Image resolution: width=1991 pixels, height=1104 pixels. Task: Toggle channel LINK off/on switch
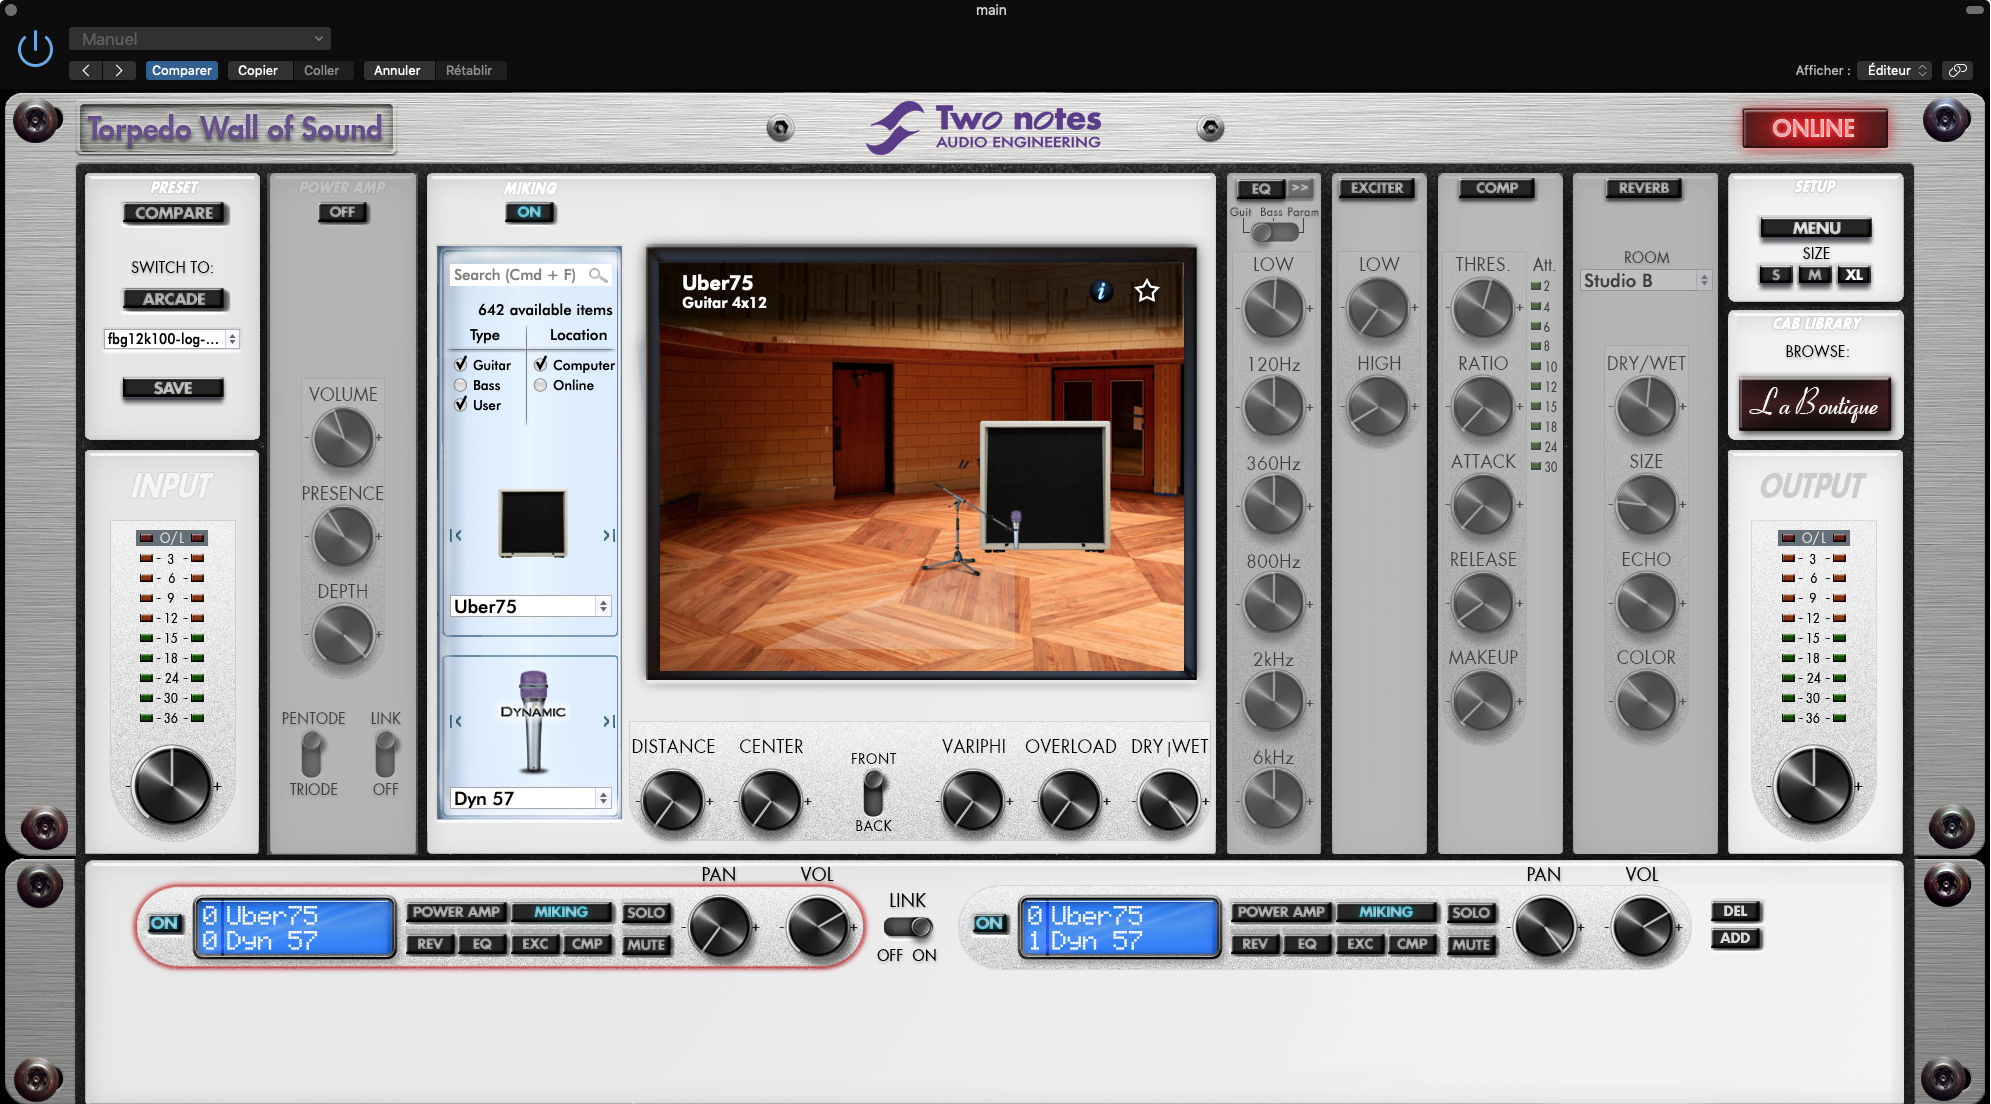click(x=908, y=927)
